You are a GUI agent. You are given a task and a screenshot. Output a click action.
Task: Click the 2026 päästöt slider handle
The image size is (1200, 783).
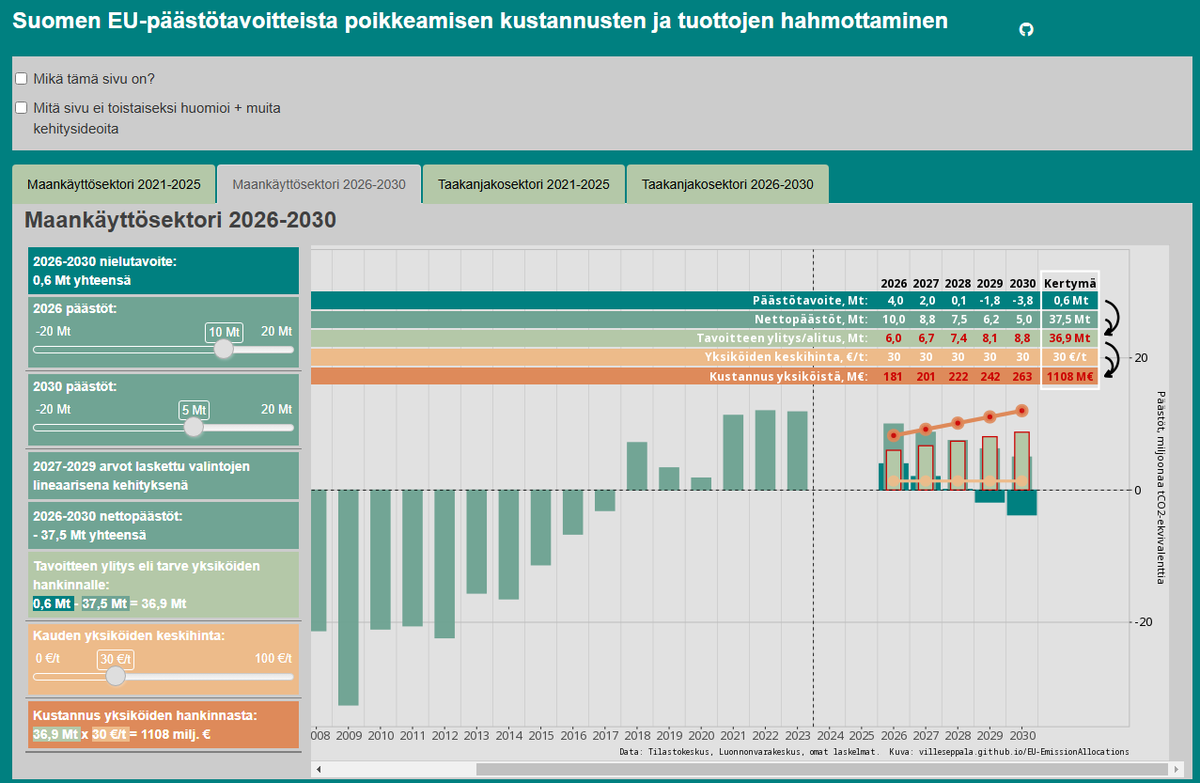click(224, 350)
